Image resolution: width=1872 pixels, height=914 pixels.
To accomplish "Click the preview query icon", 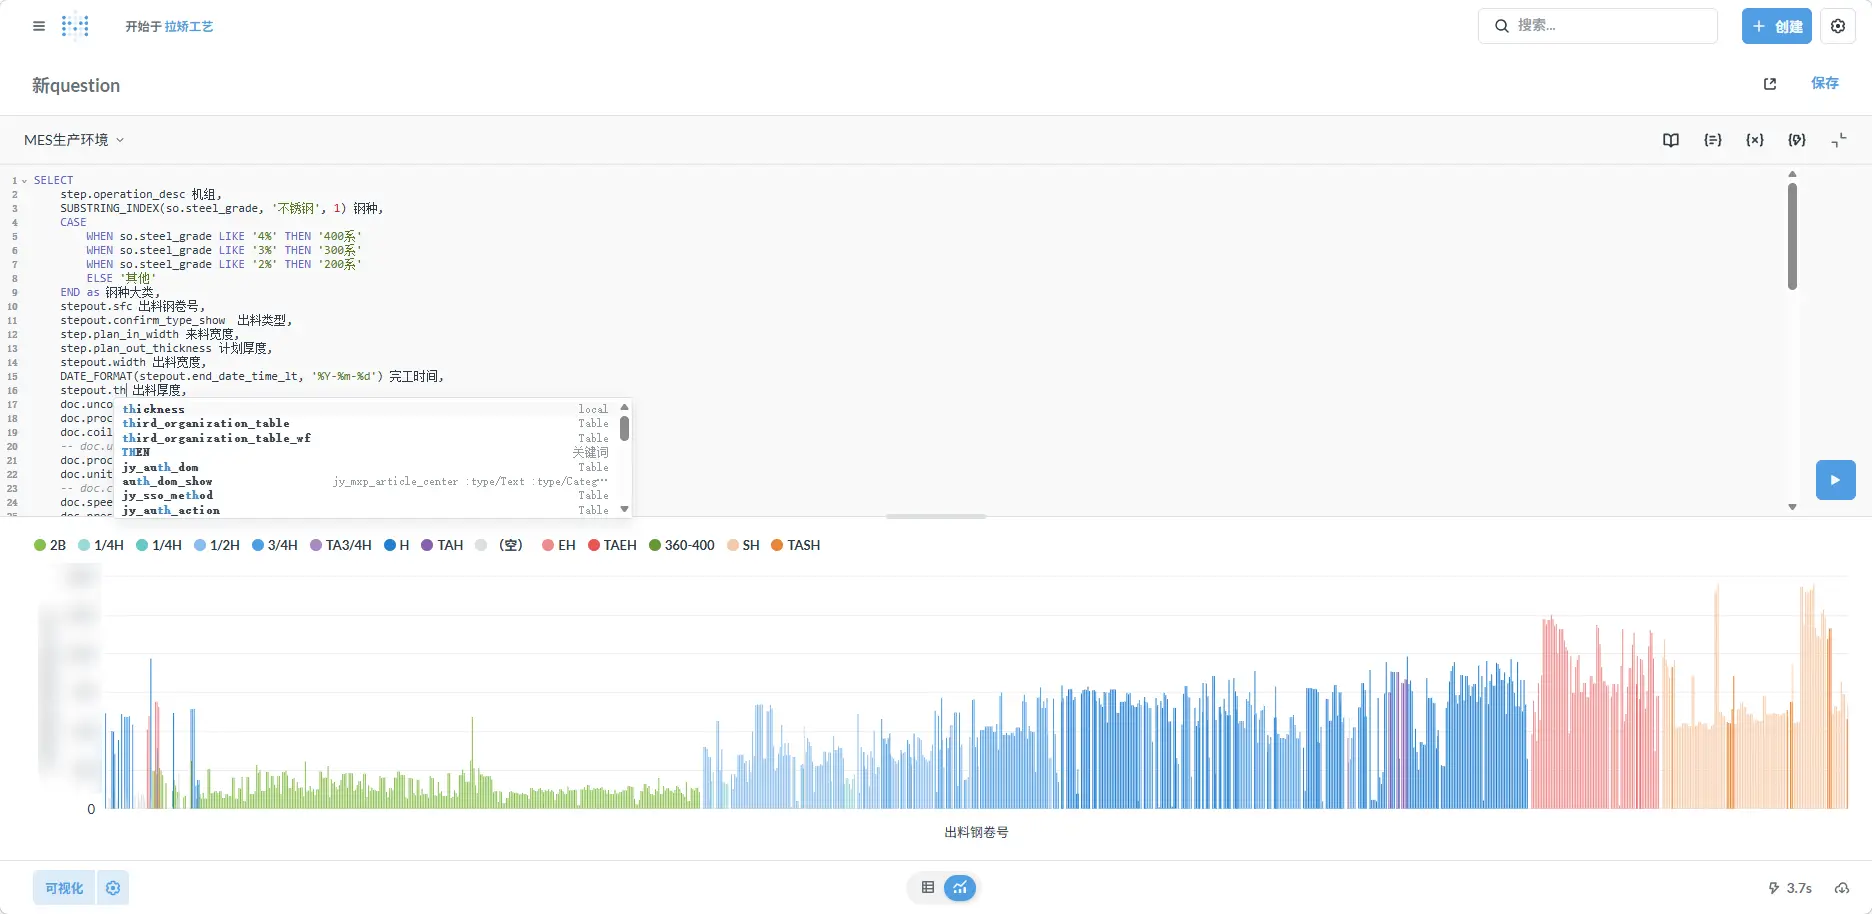I will click(1797, 140).
